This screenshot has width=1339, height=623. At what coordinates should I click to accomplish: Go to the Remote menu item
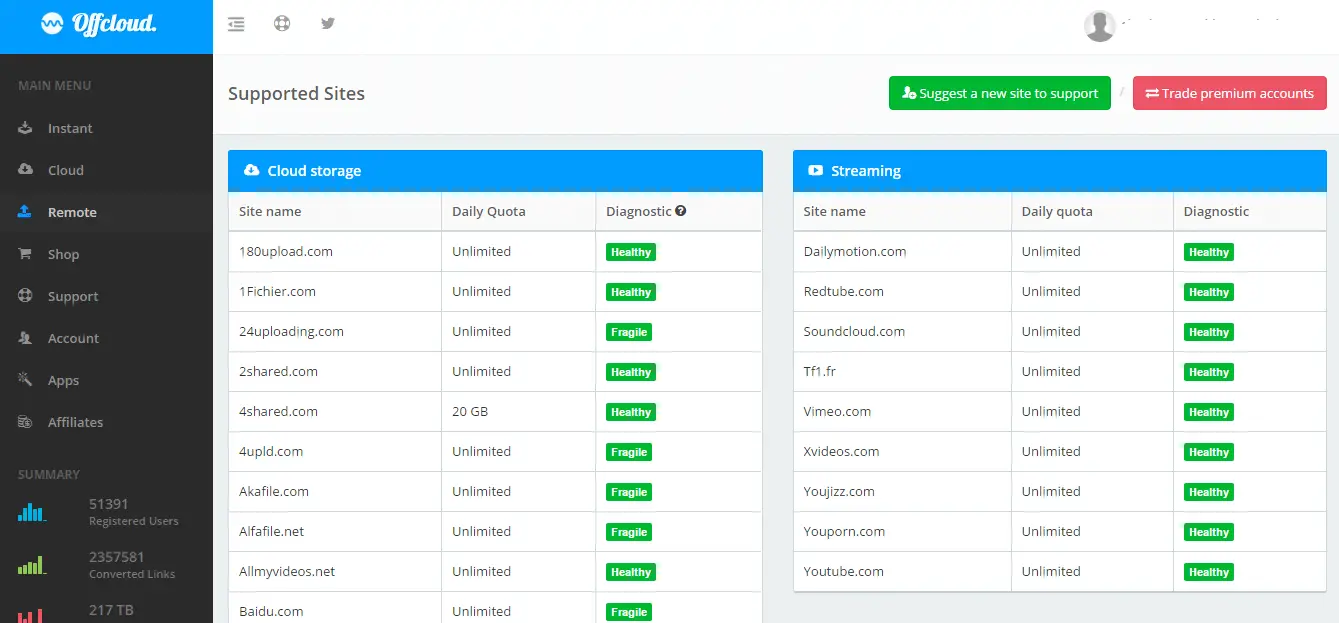(72, 212)
